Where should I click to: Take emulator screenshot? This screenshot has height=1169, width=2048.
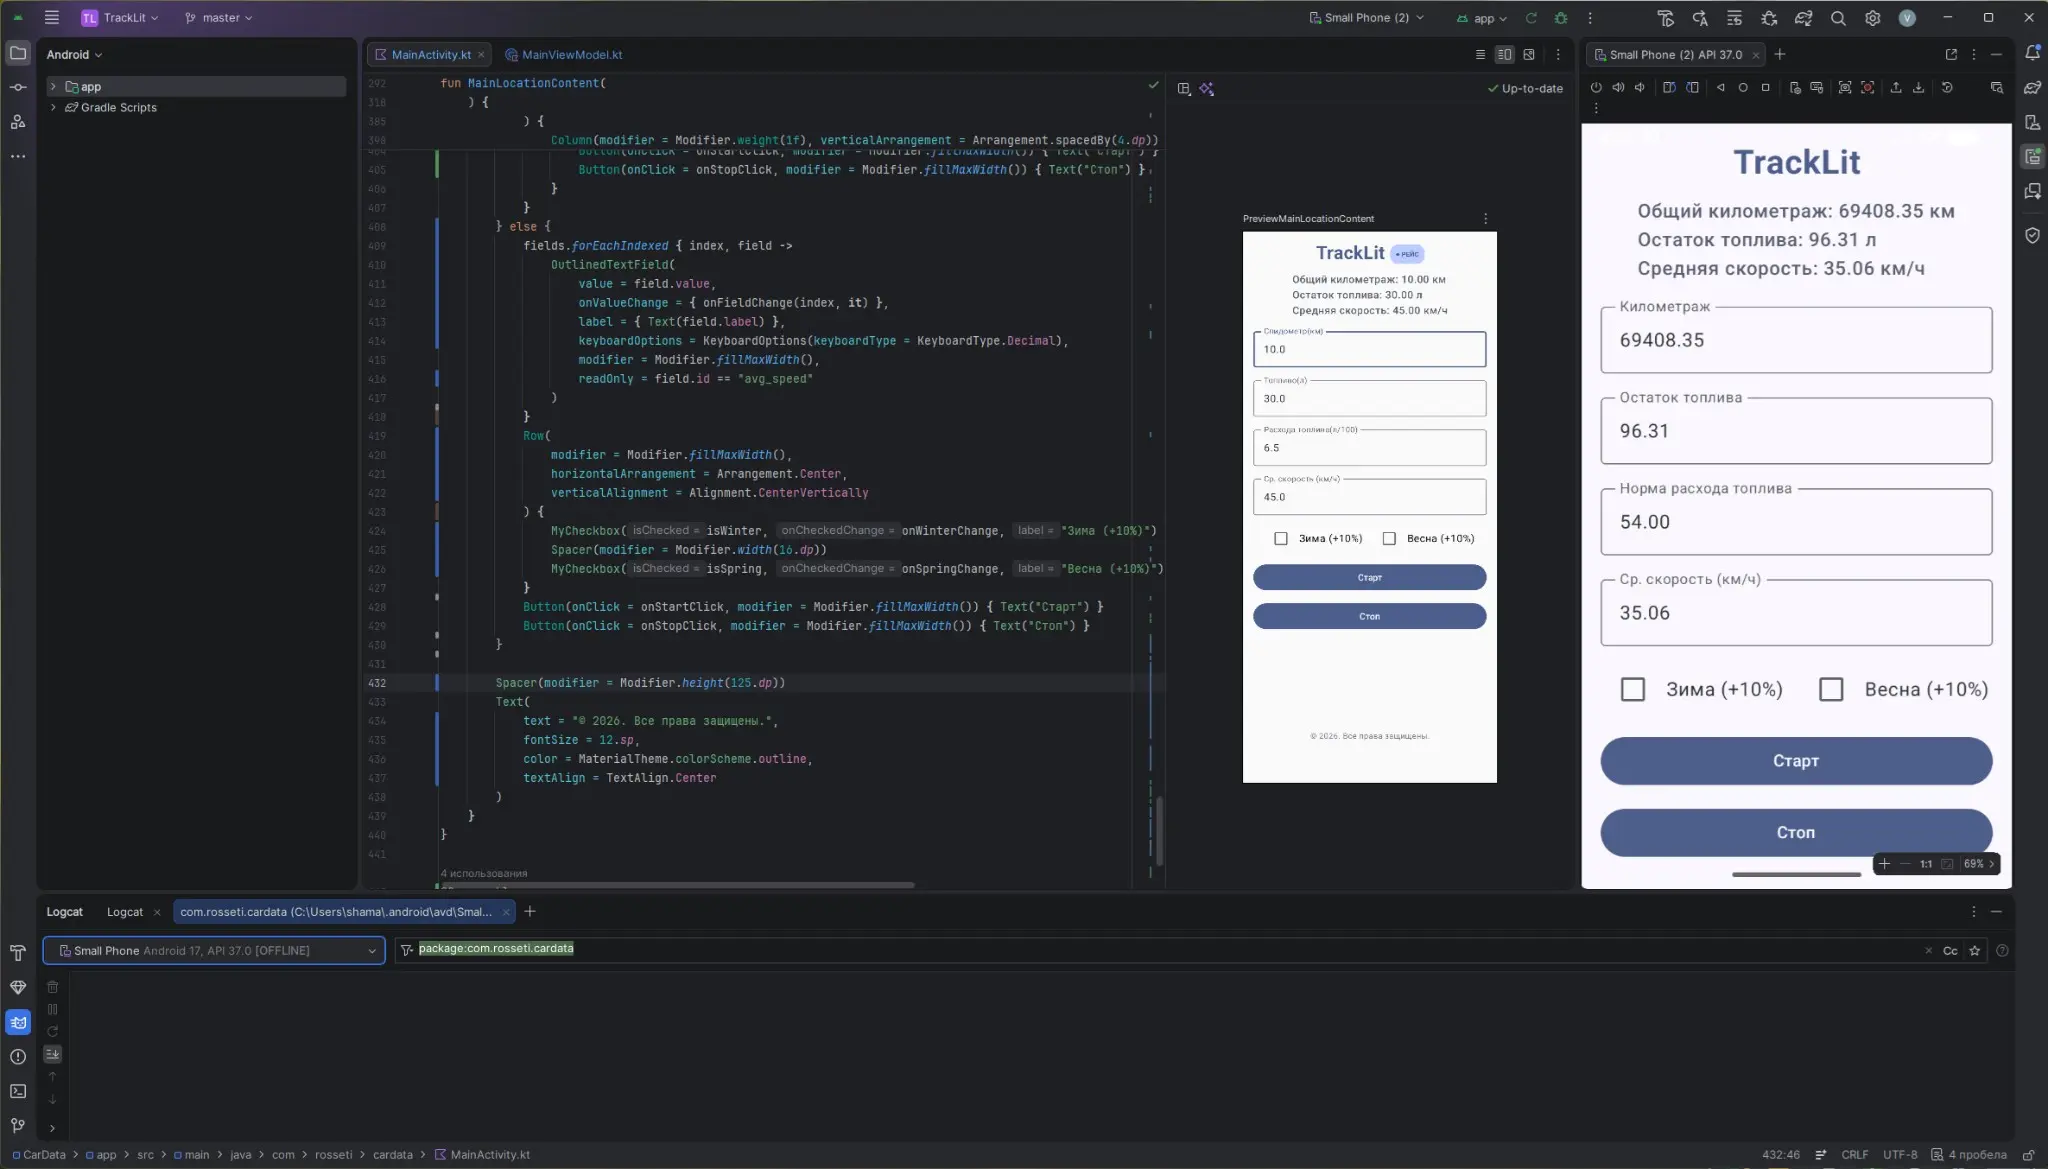click(x=1845, y=88)
